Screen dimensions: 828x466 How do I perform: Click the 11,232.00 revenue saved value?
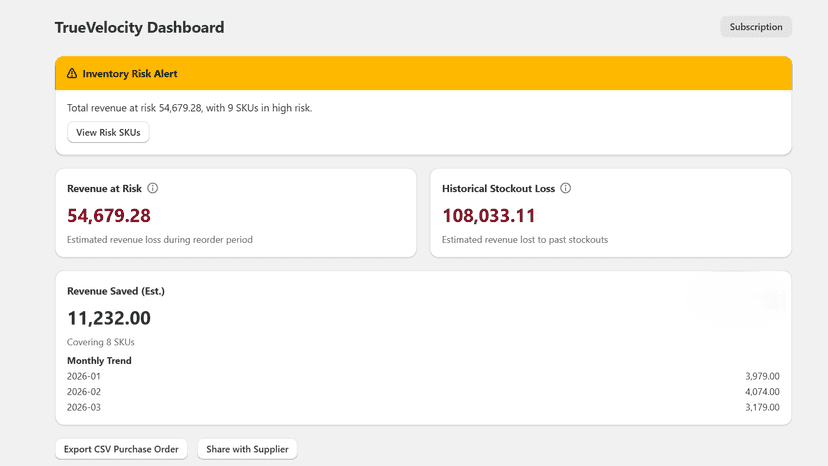(x=109, y=318)
